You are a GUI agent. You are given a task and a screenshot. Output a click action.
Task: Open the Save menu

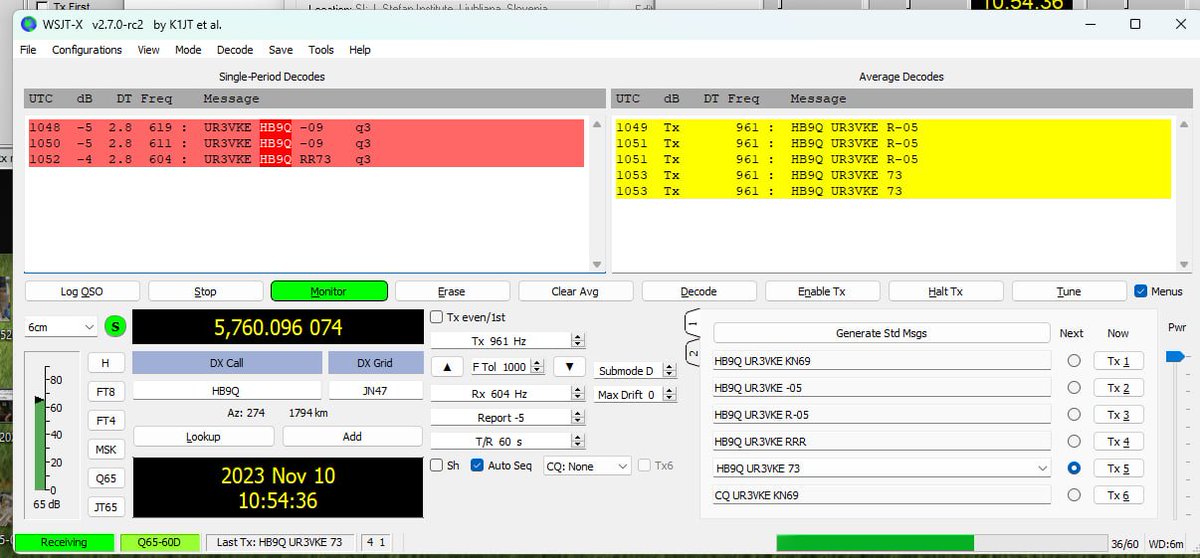[281, 50]
